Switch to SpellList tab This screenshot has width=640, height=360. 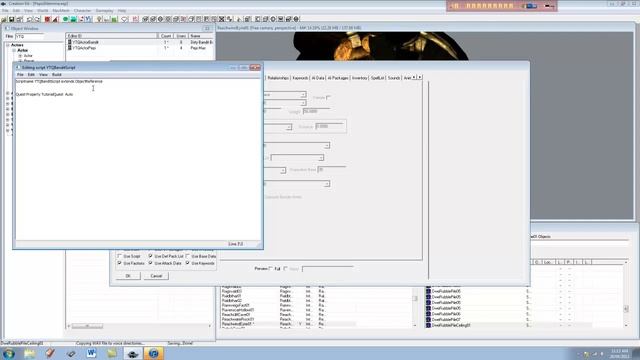click(378, 78)
